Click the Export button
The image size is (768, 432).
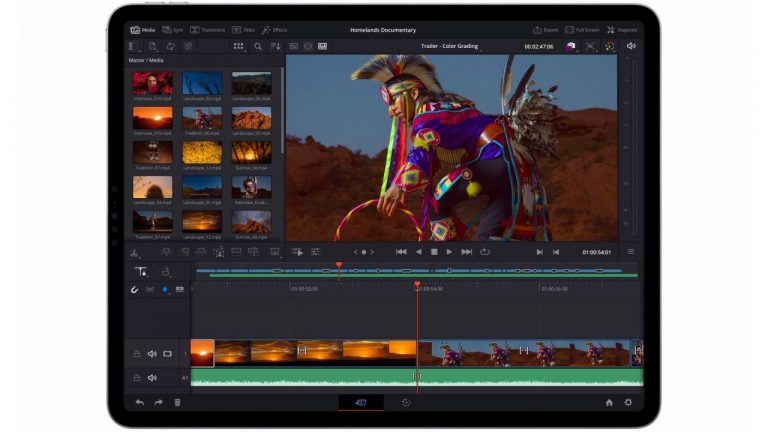tap(545, 30)
